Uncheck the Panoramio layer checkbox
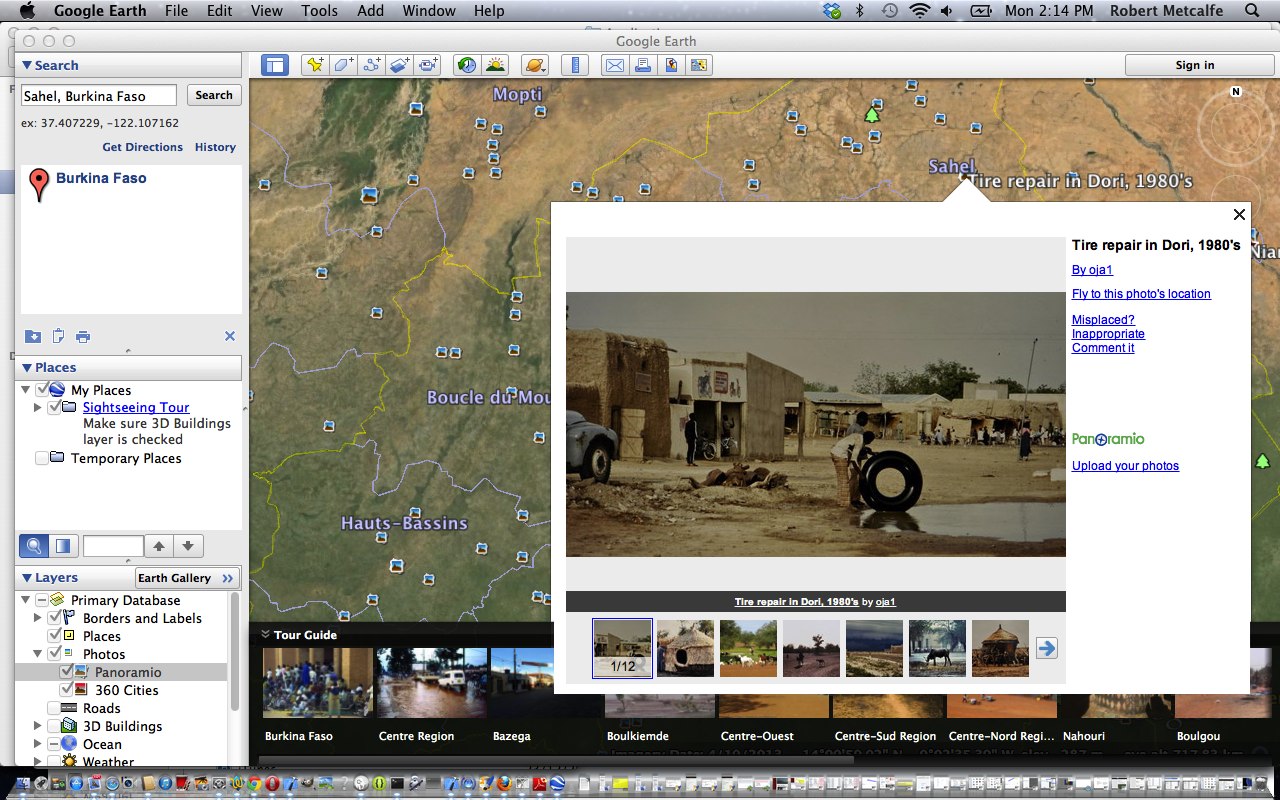Viewport: 1280px width, 800px height. pyautogui.click(x=66, y=672)
